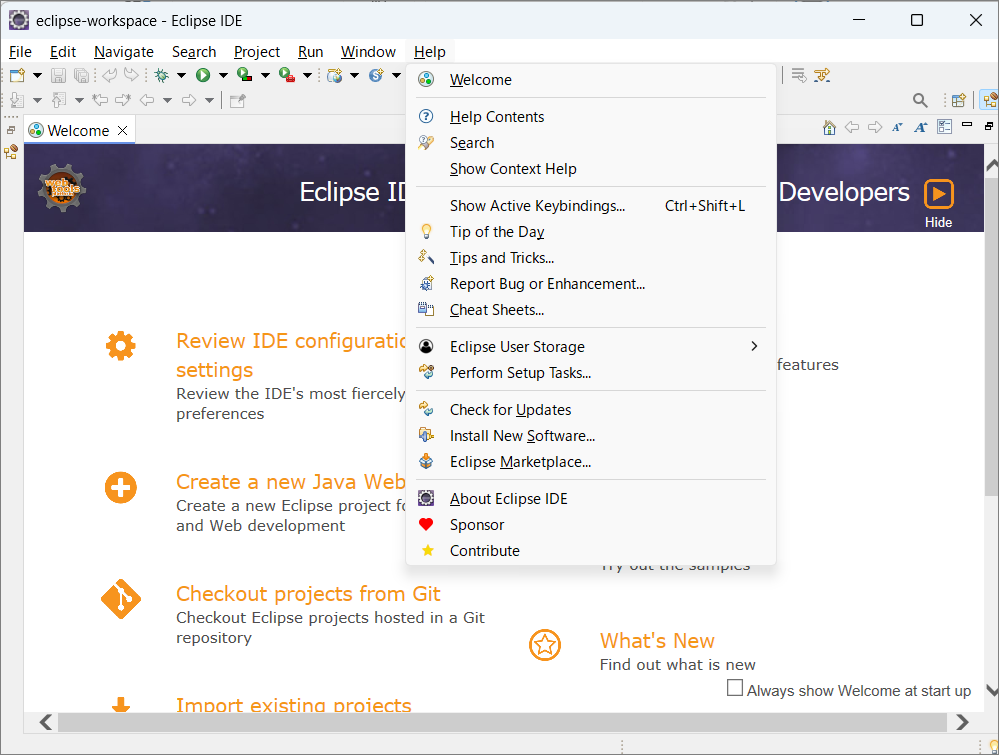Open the Debug configurations dropdown arrow

pyautogui.click(x=182, y=75)
